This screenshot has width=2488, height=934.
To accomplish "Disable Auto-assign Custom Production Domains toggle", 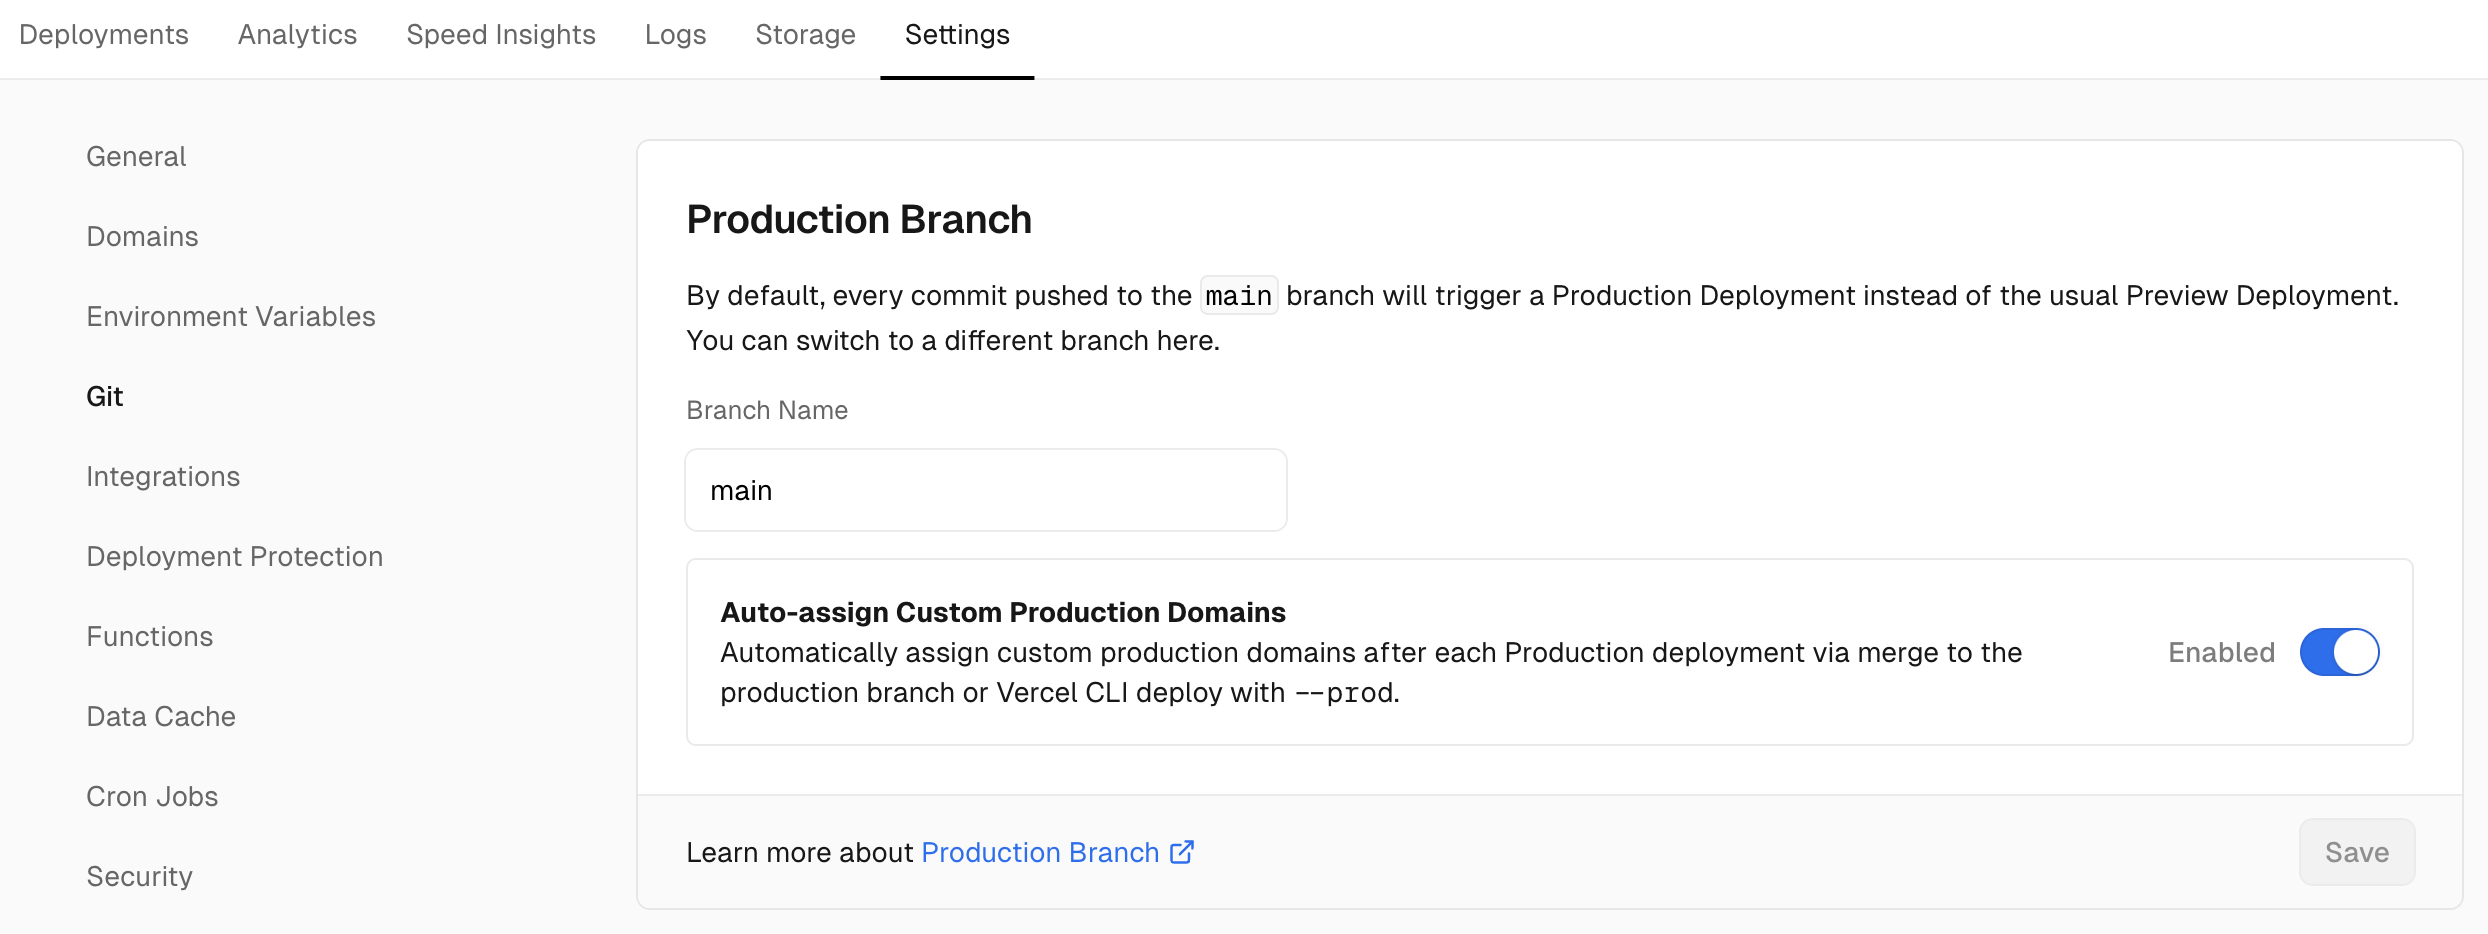I will pyautogui.click(x=2339, y=653).
